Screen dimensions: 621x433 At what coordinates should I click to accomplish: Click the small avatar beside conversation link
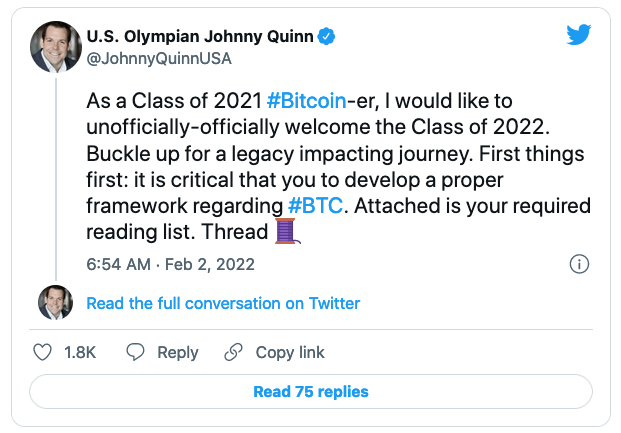(55, 303)
